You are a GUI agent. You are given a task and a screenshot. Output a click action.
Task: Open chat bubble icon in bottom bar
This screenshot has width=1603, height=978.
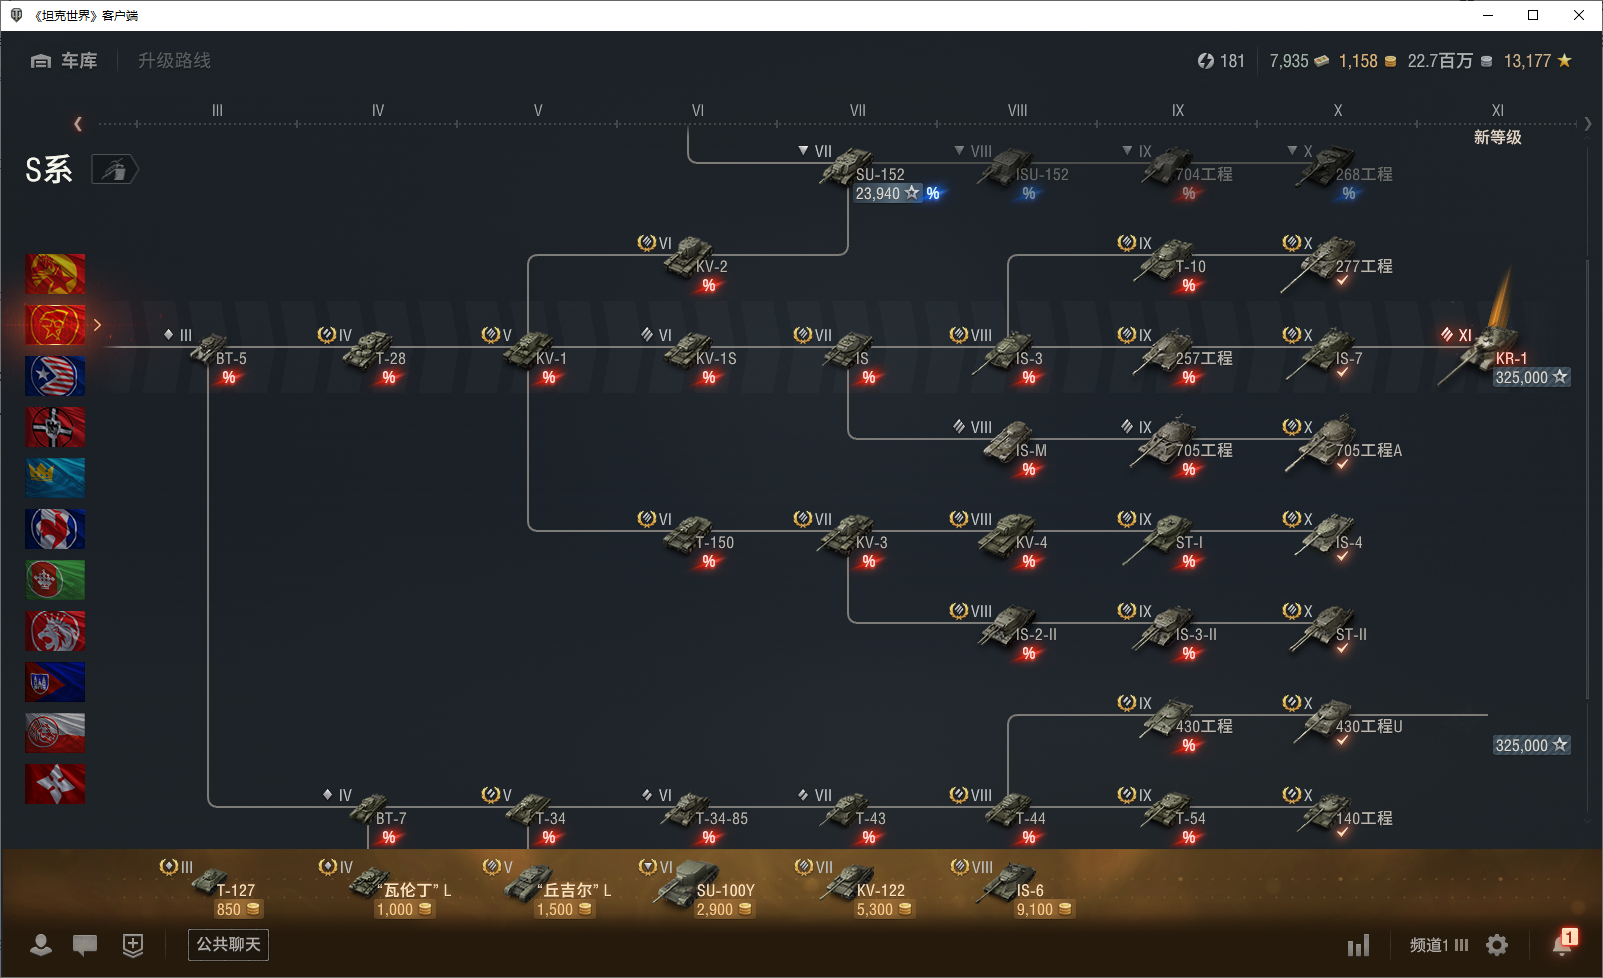point(85,945)
